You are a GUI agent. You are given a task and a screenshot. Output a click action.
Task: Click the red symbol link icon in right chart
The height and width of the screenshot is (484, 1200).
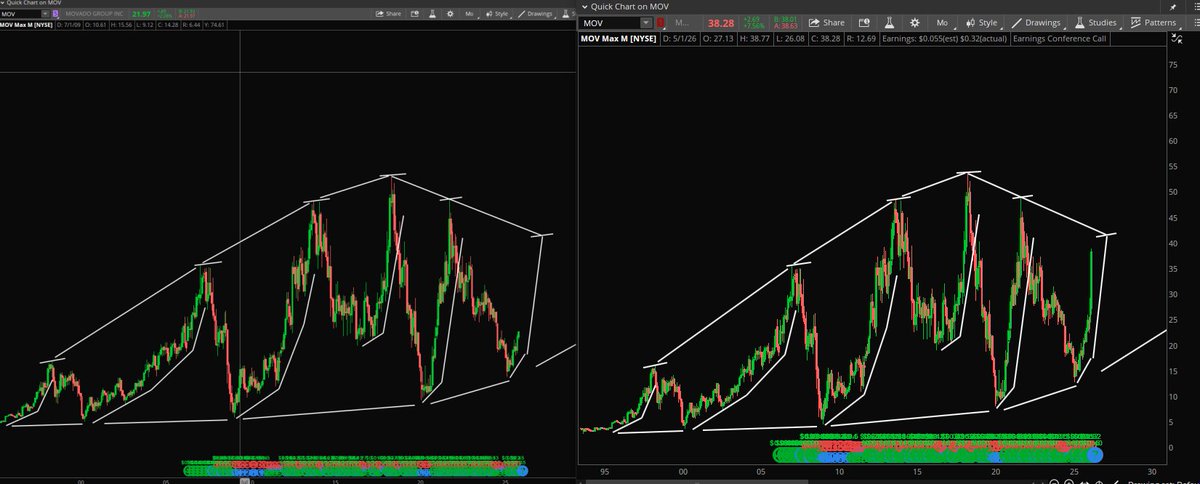coord(660,23)
